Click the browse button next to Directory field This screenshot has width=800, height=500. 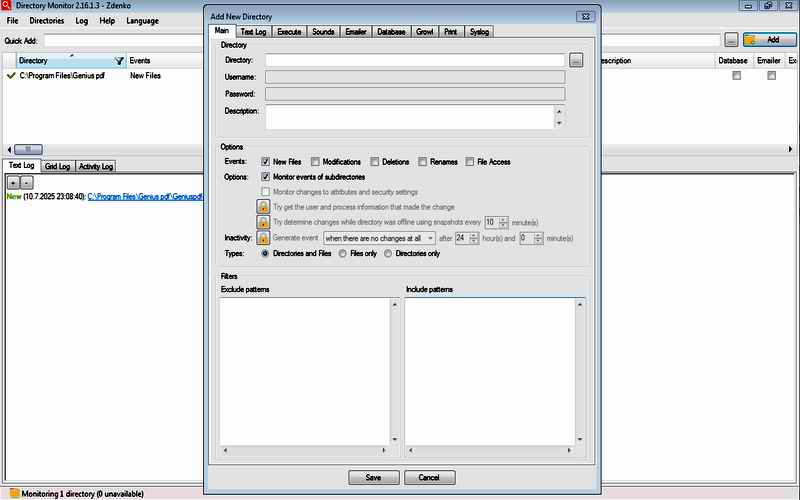tap(575, 61)
